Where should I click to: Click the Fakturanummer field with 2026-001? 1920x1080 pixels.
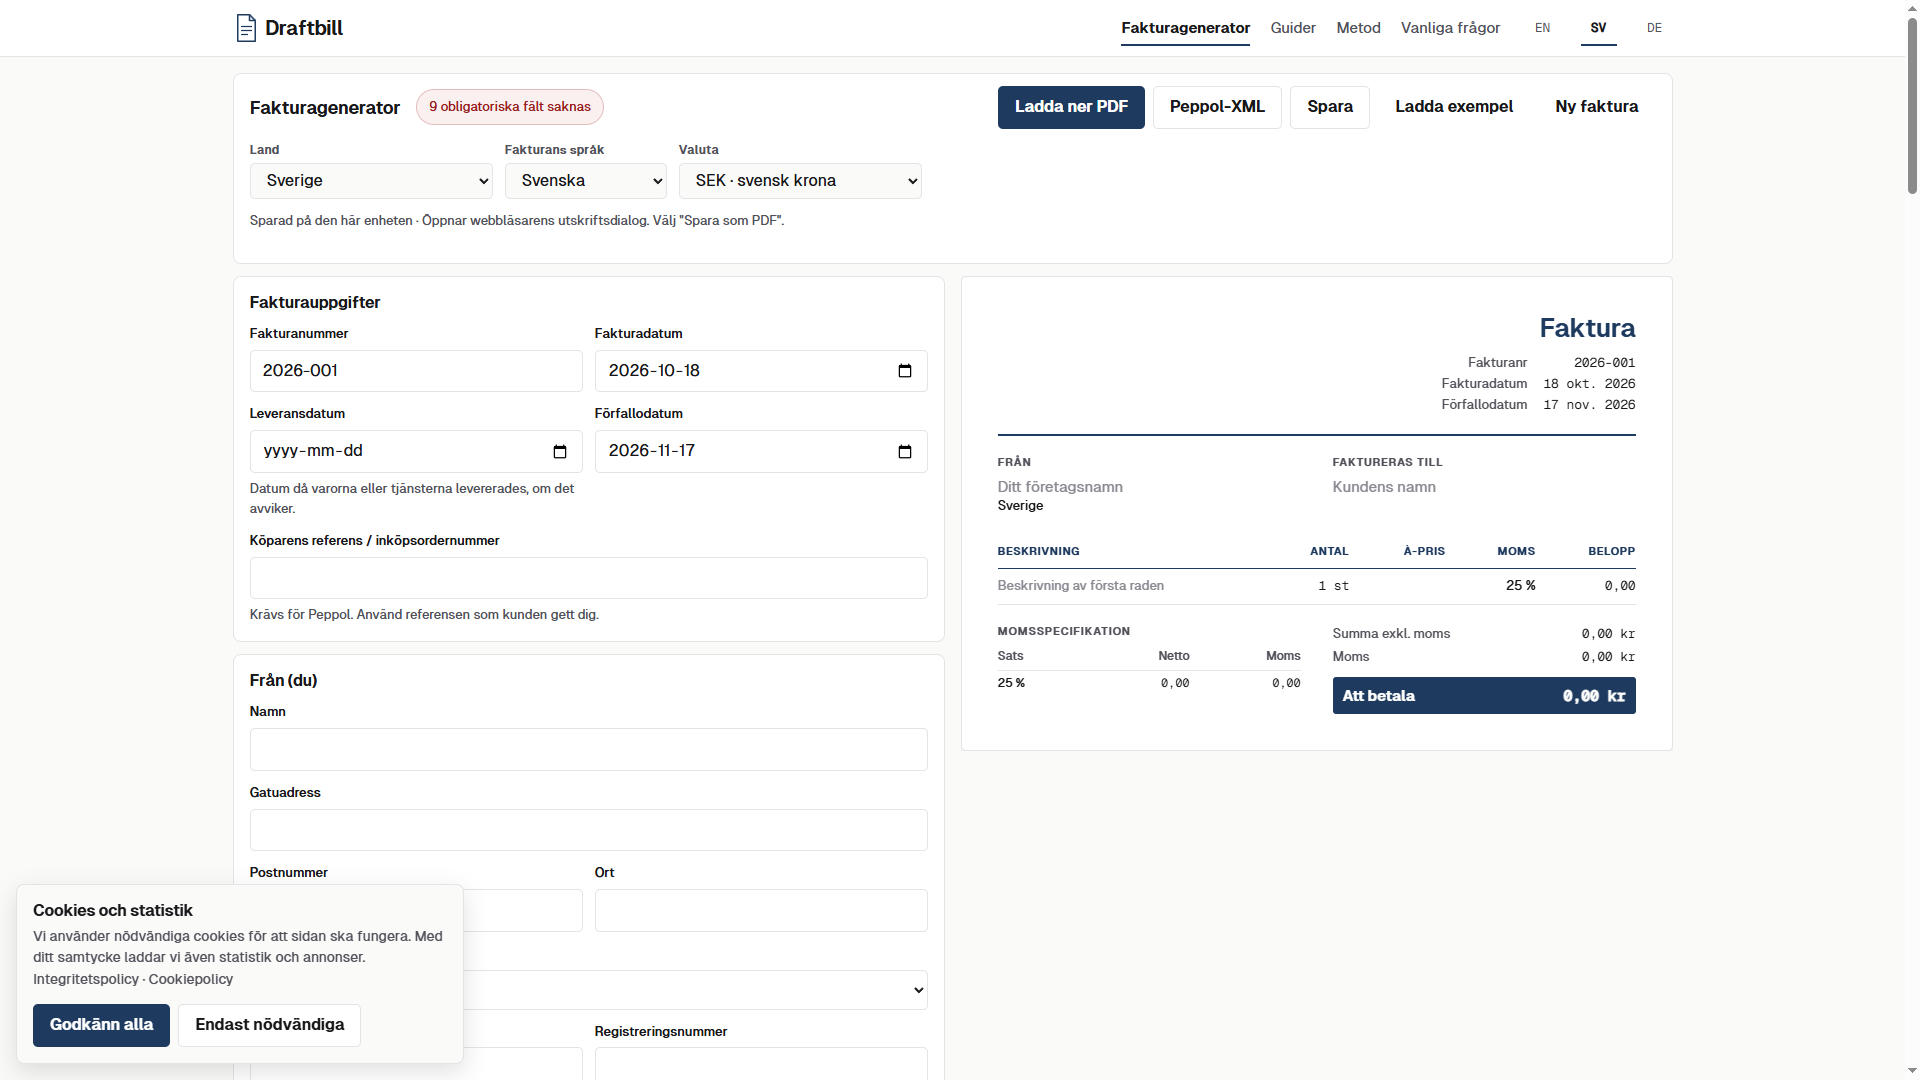416,371
